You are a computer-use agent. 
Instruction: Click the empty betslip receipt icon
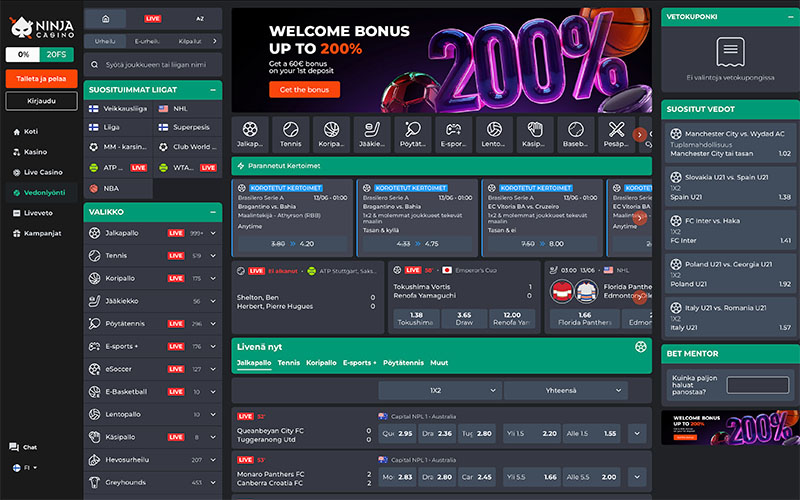click(730, 52)
